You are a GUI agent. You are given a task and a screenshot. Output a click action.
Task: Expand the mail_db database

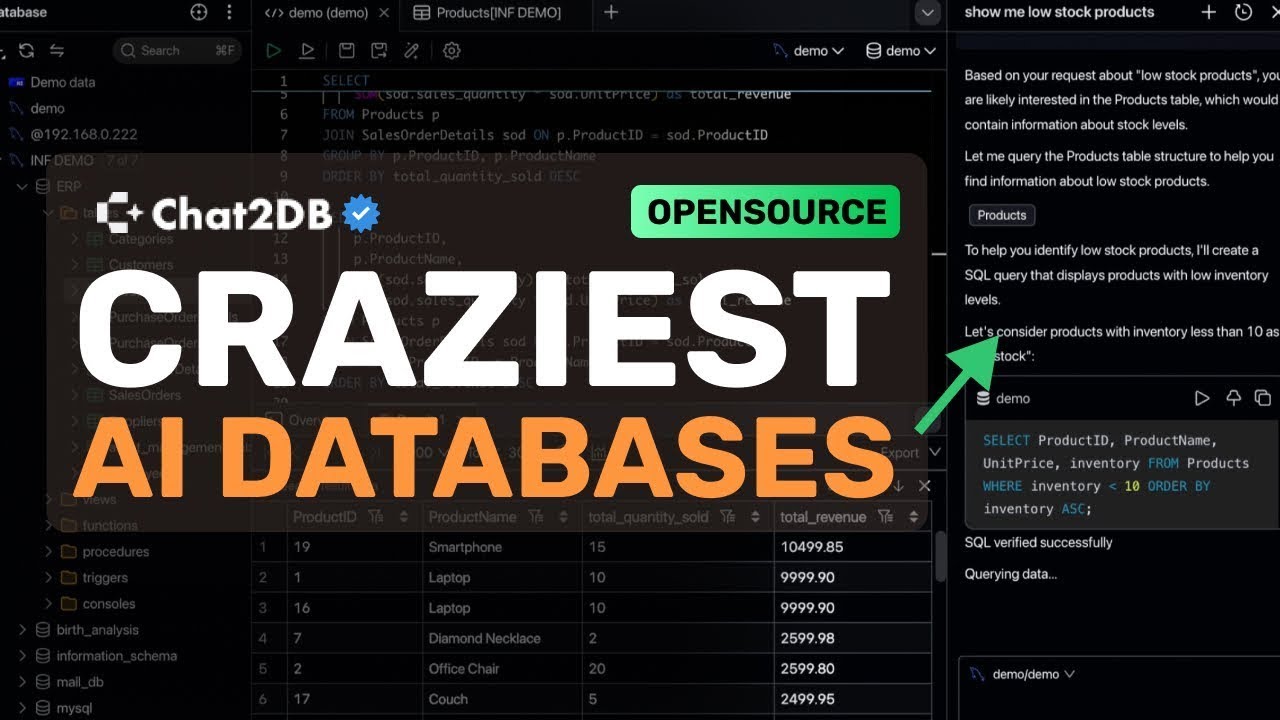[22, 681]
